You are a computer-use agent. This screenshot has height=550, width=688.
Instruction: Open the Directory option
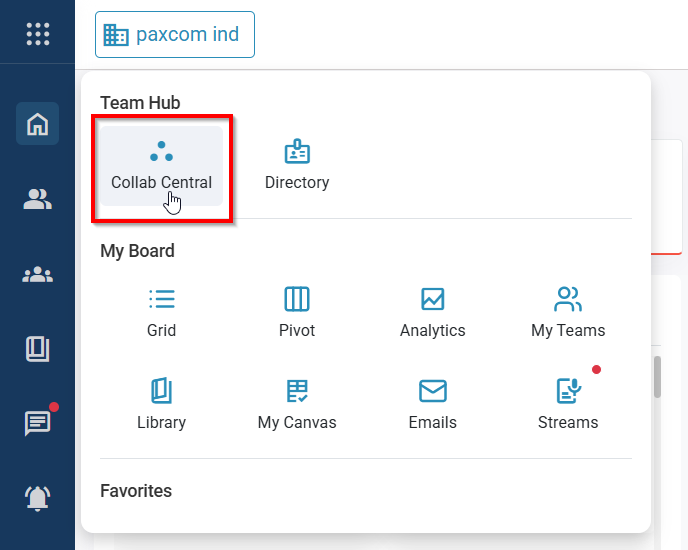click(x=297, y=166)
